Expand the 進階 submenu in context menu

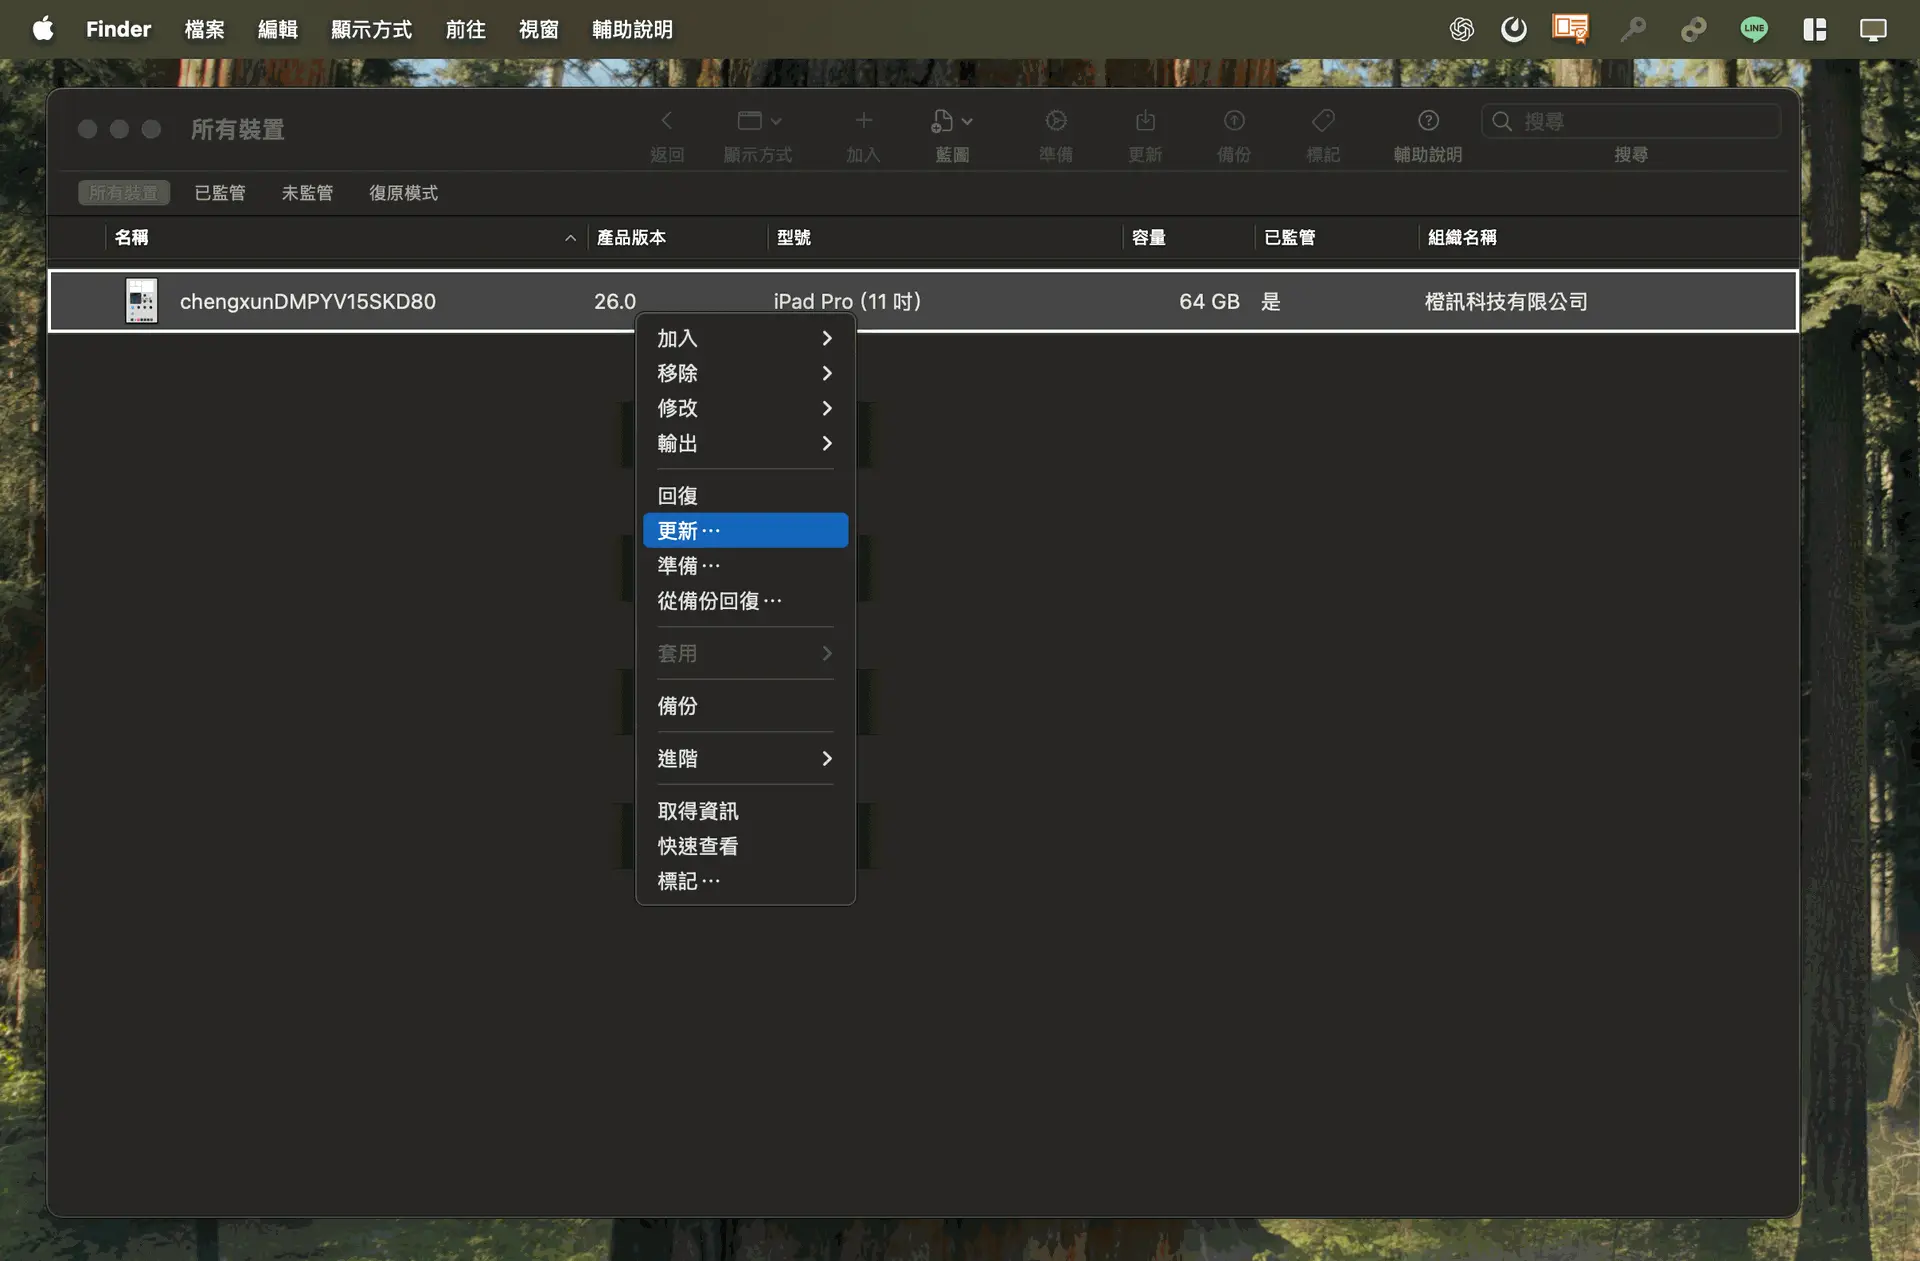(745, 759)
